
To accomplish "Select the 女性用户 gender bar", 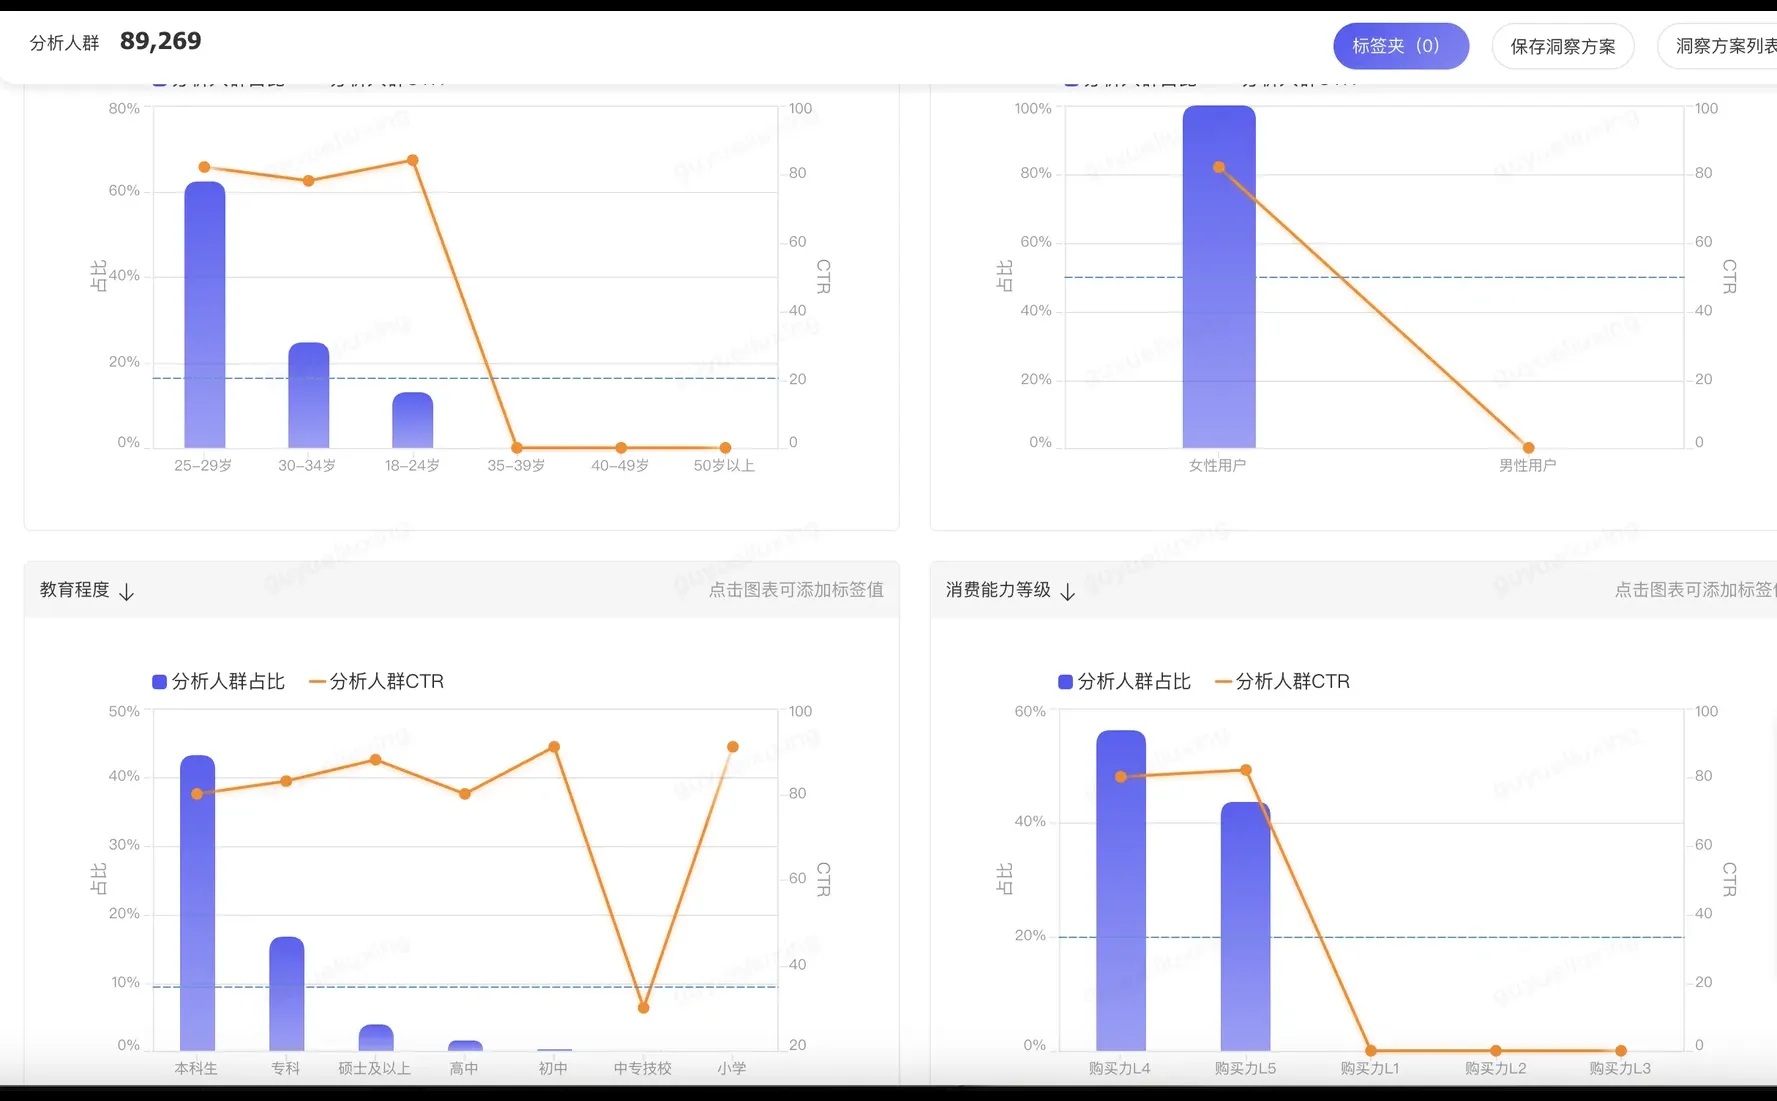I will [1218, 277].
